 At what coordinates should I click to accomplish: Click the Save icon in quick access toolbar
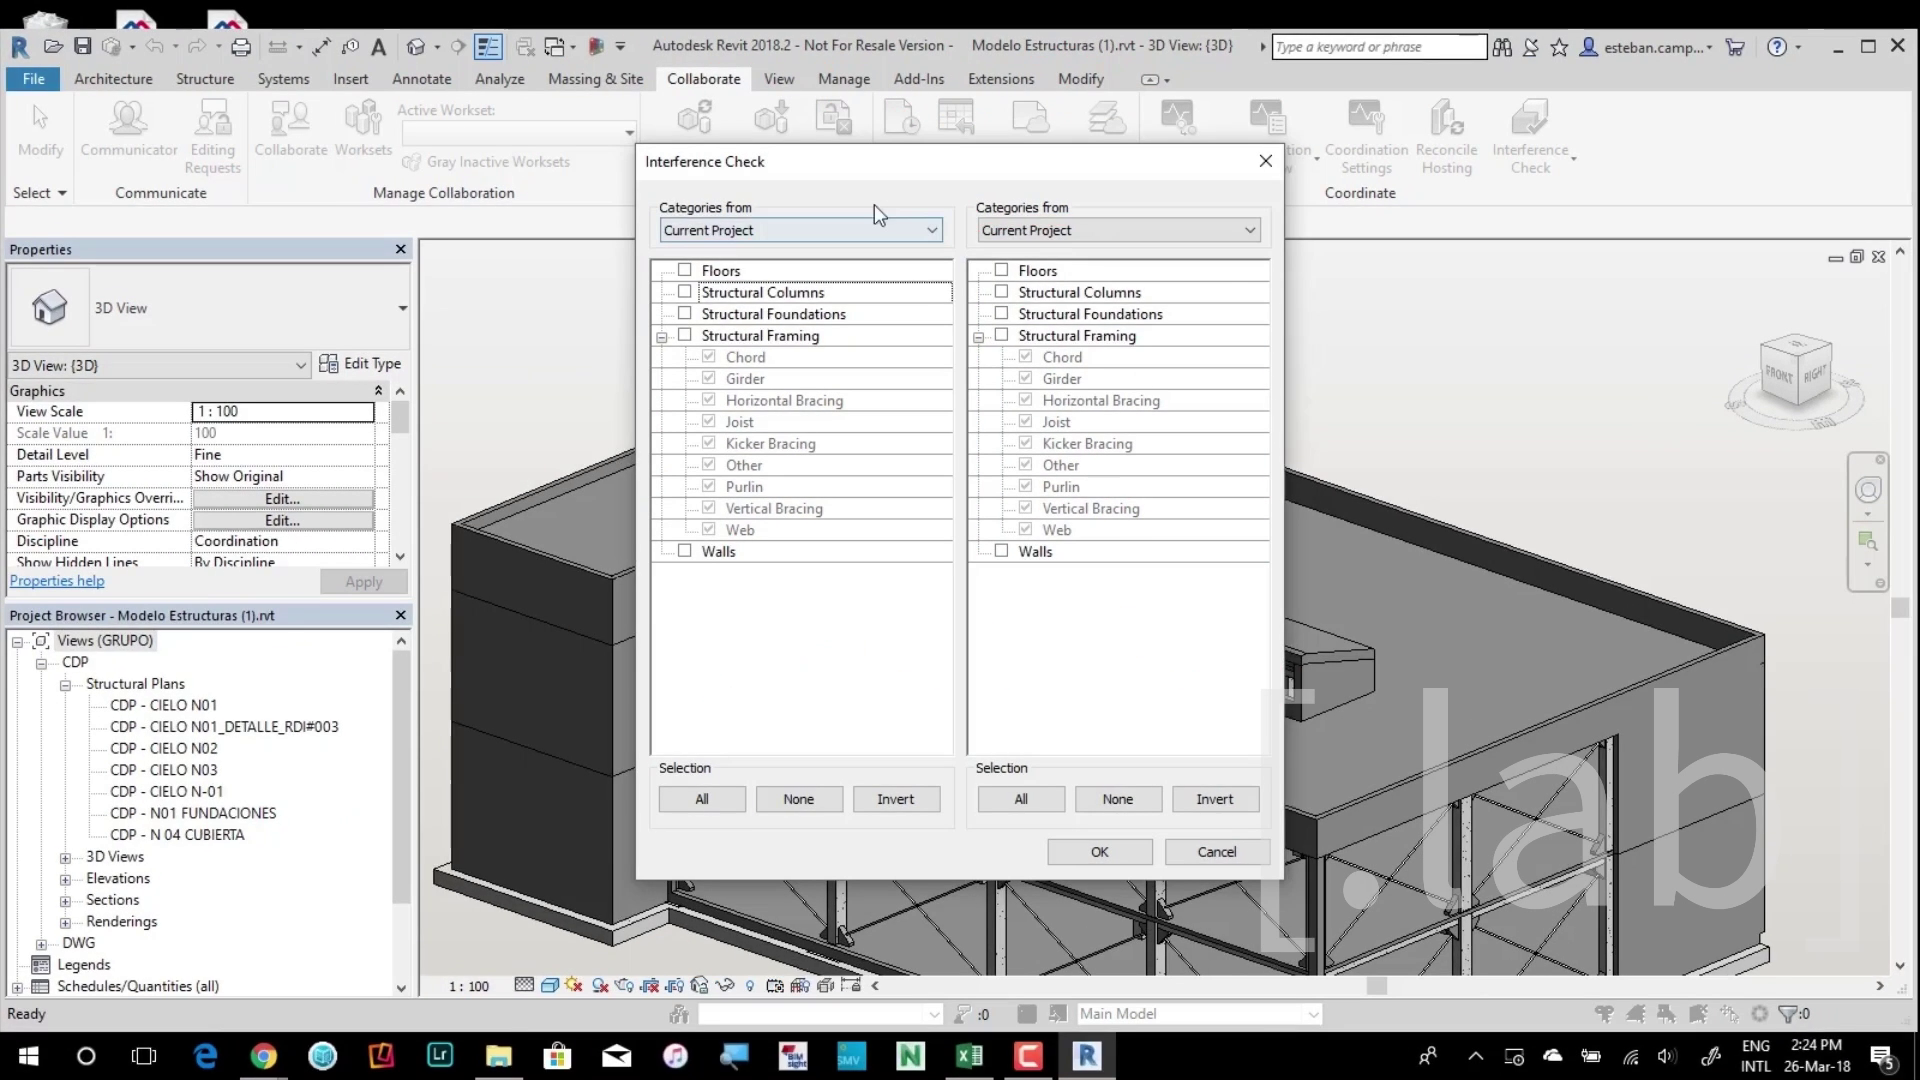click(83, 47)
